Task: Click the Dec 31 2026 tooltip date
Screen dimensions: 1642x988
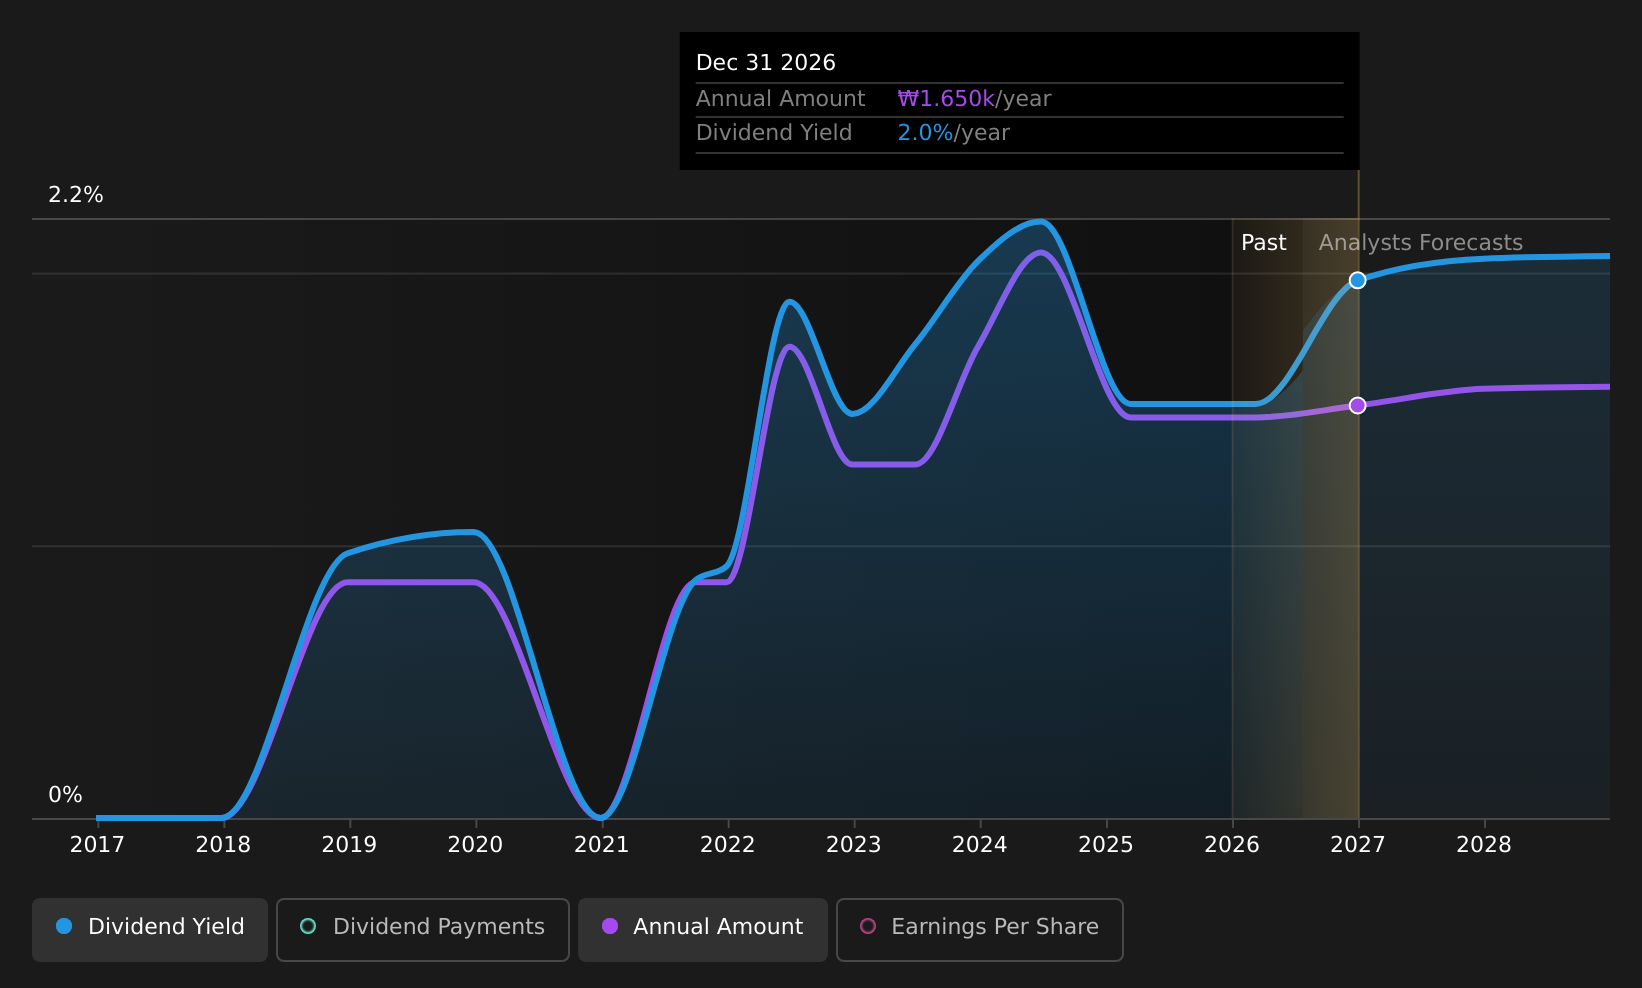Action: (x=766, y=63)
